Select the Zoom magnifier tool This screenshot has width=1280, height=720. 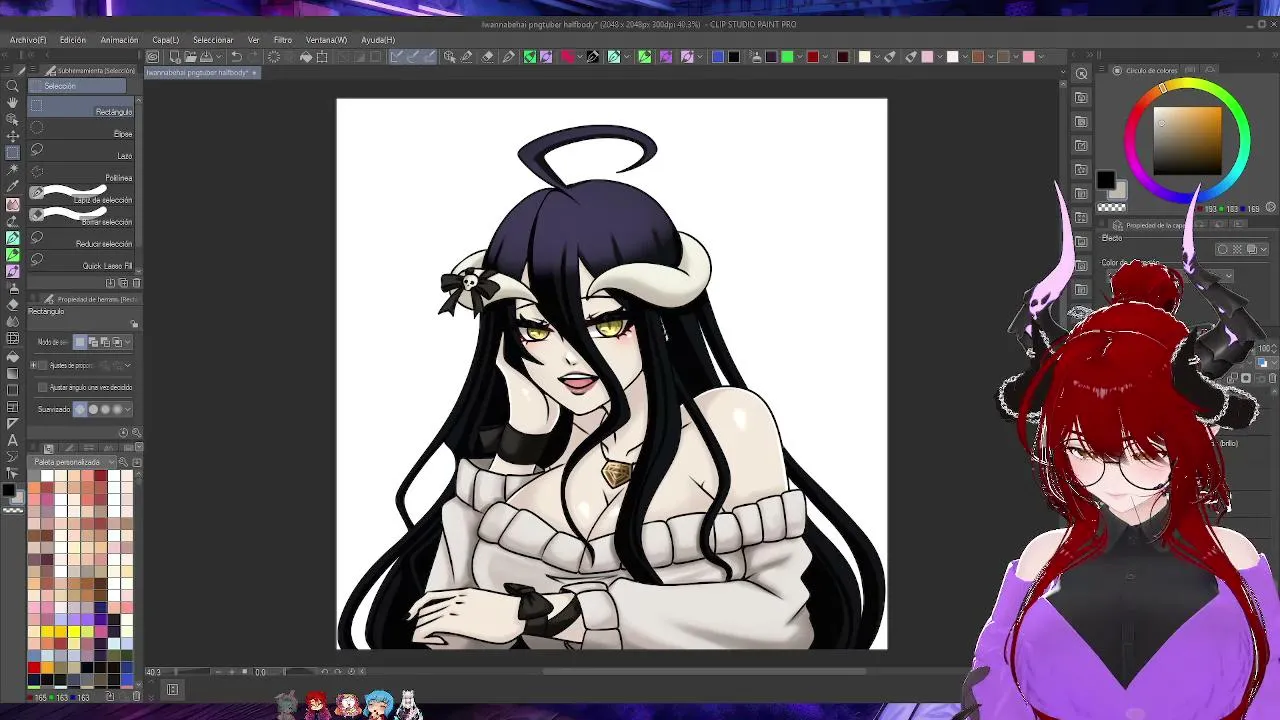[x=12, y=86]
